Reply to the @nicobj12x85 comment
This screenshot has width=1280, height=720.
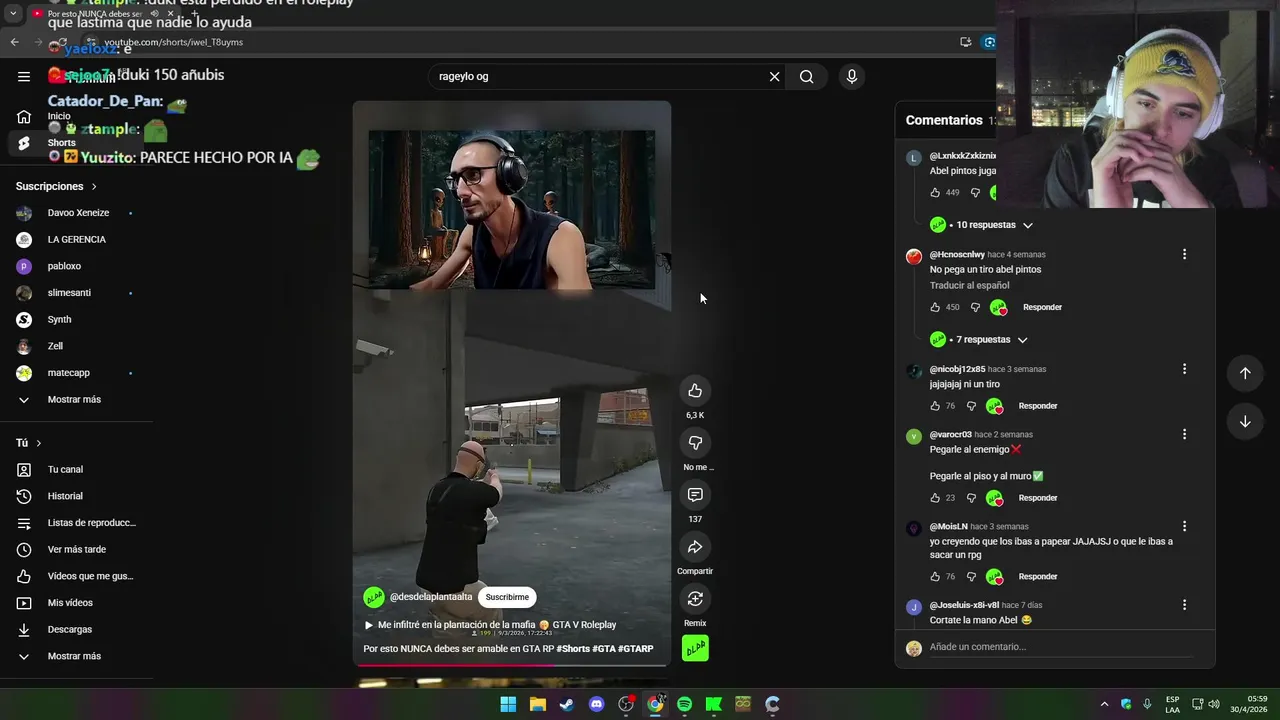(1038, 406)
